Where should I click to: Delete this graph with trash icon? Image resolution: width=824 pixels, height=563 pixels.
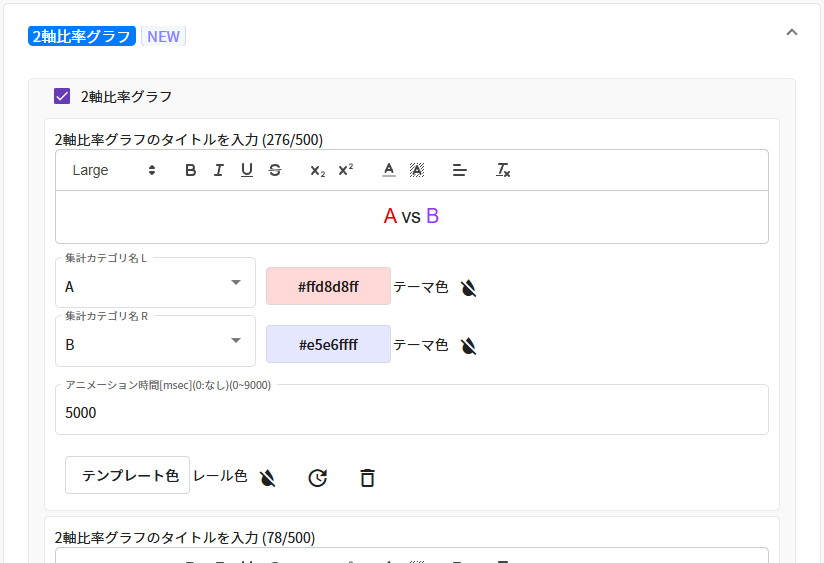click(367, 478)
